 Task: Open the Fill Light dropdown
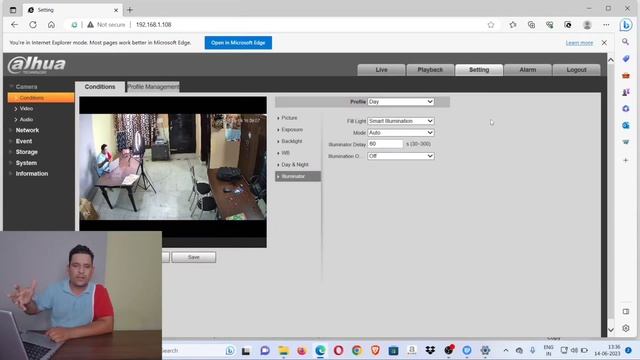(x=401, y=121)
